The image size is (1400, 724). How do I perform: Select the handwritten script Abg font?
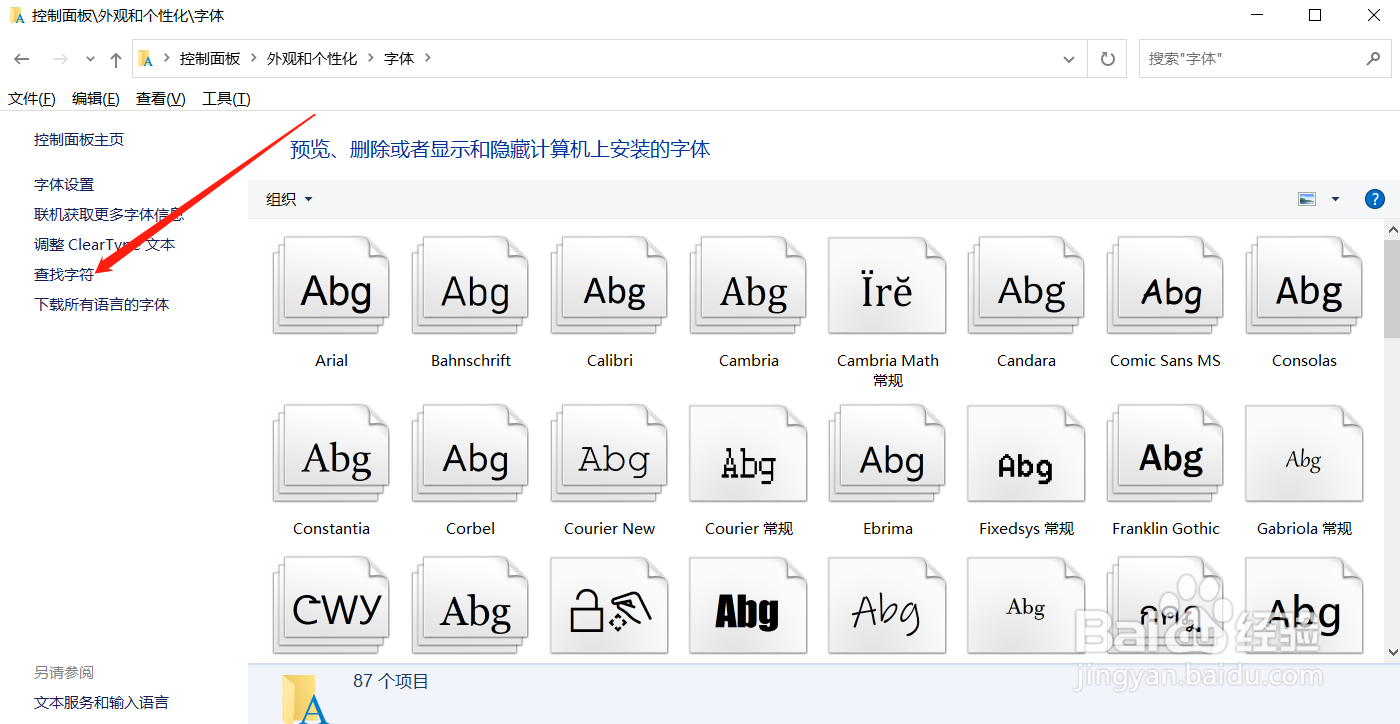(887, 606)
